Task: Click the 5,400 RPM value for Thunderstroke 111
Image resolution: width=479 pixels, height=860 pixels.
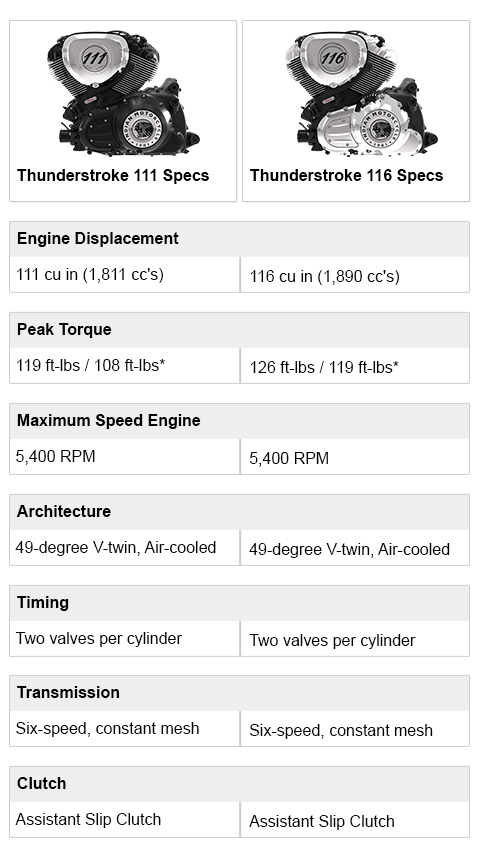Action: tap(55, 456)
